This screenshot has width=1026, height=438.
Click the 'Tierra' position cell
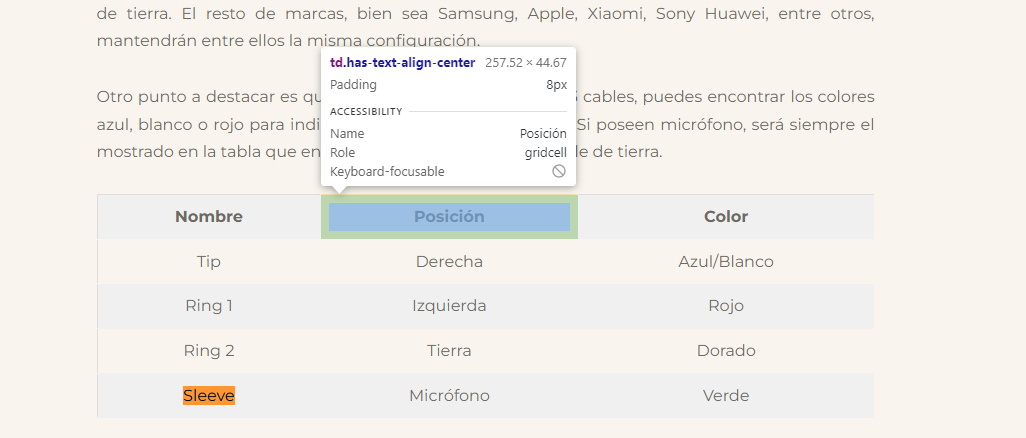coord(449,351)
